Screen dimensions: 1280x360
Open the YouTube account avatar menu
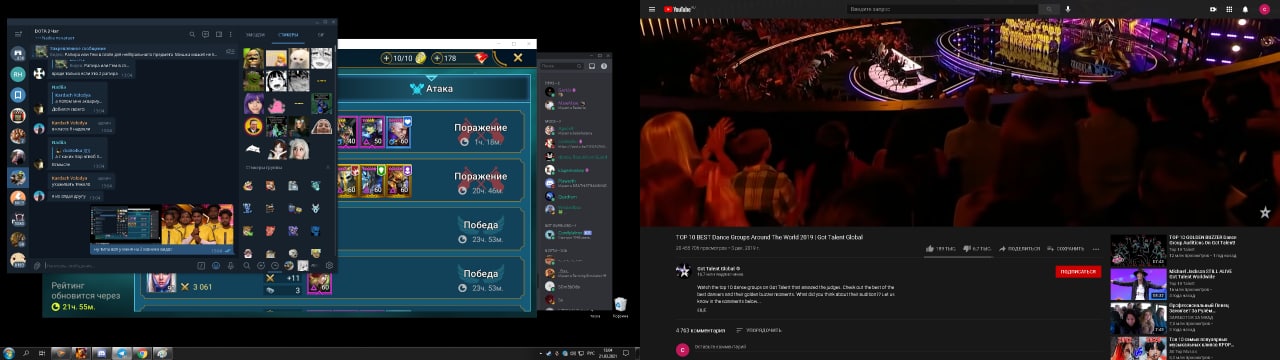coord(1264,9)
